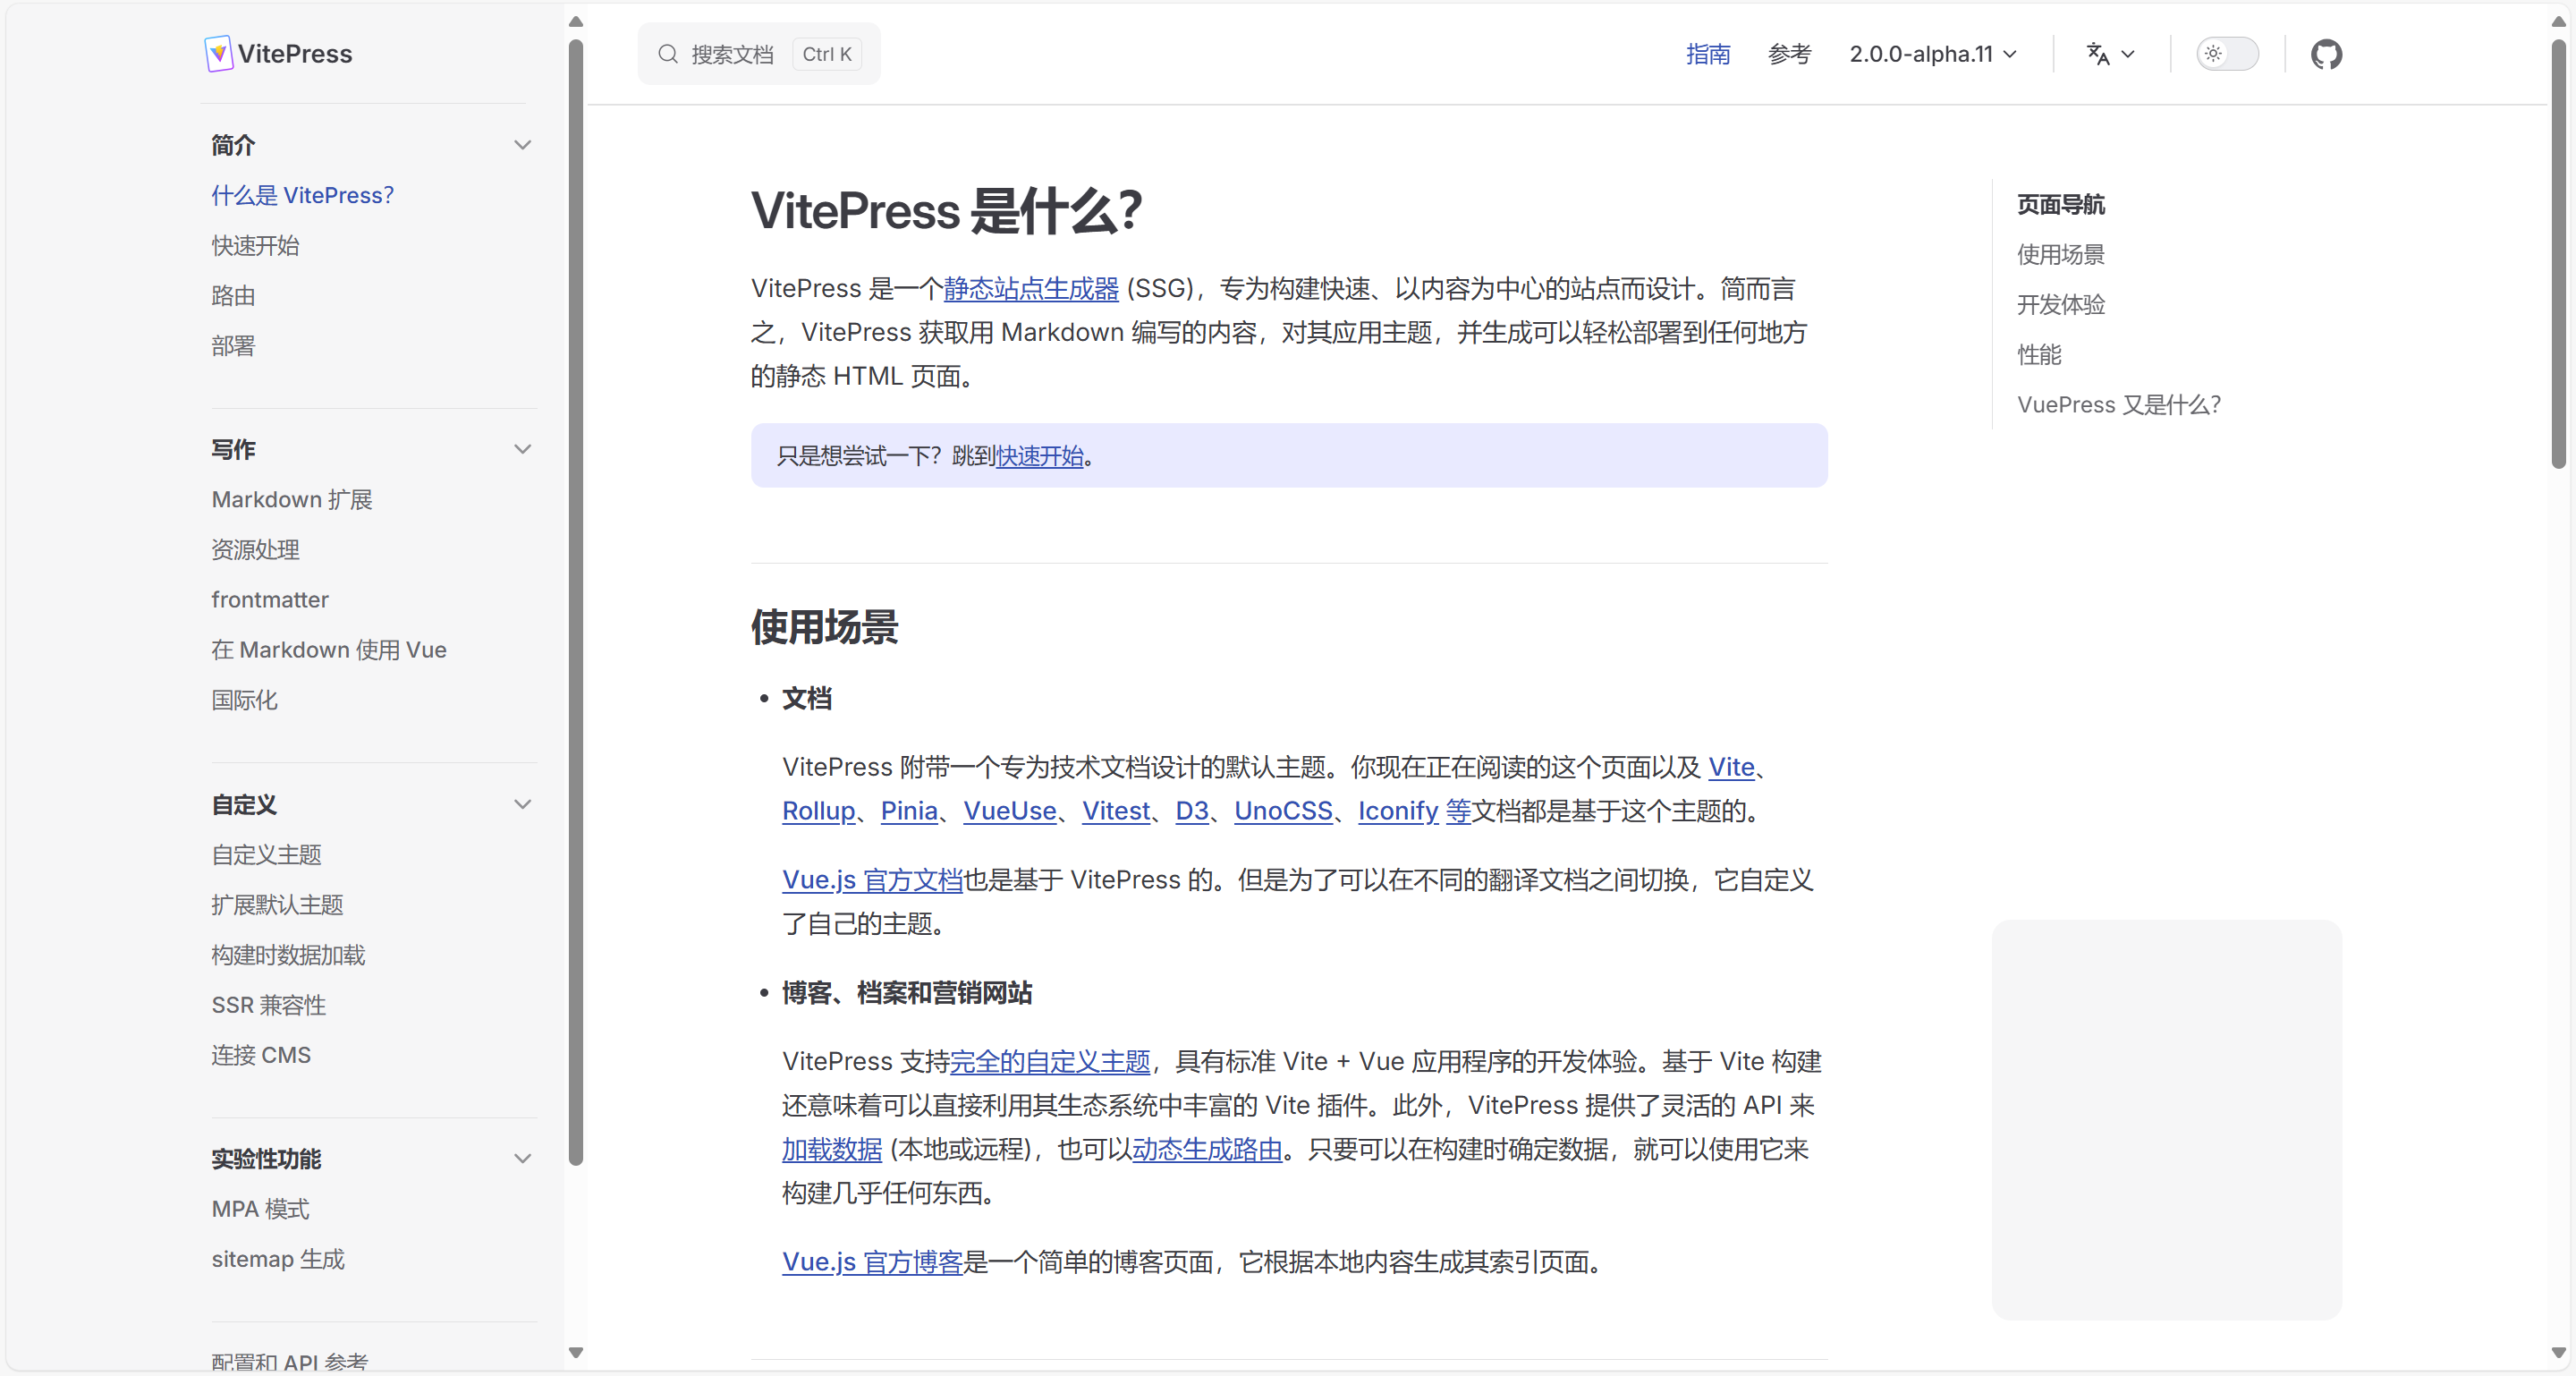Open the 快速开始 sidebar page
The width and height of the screenshot is (2576, 1376).
[255, 245]
